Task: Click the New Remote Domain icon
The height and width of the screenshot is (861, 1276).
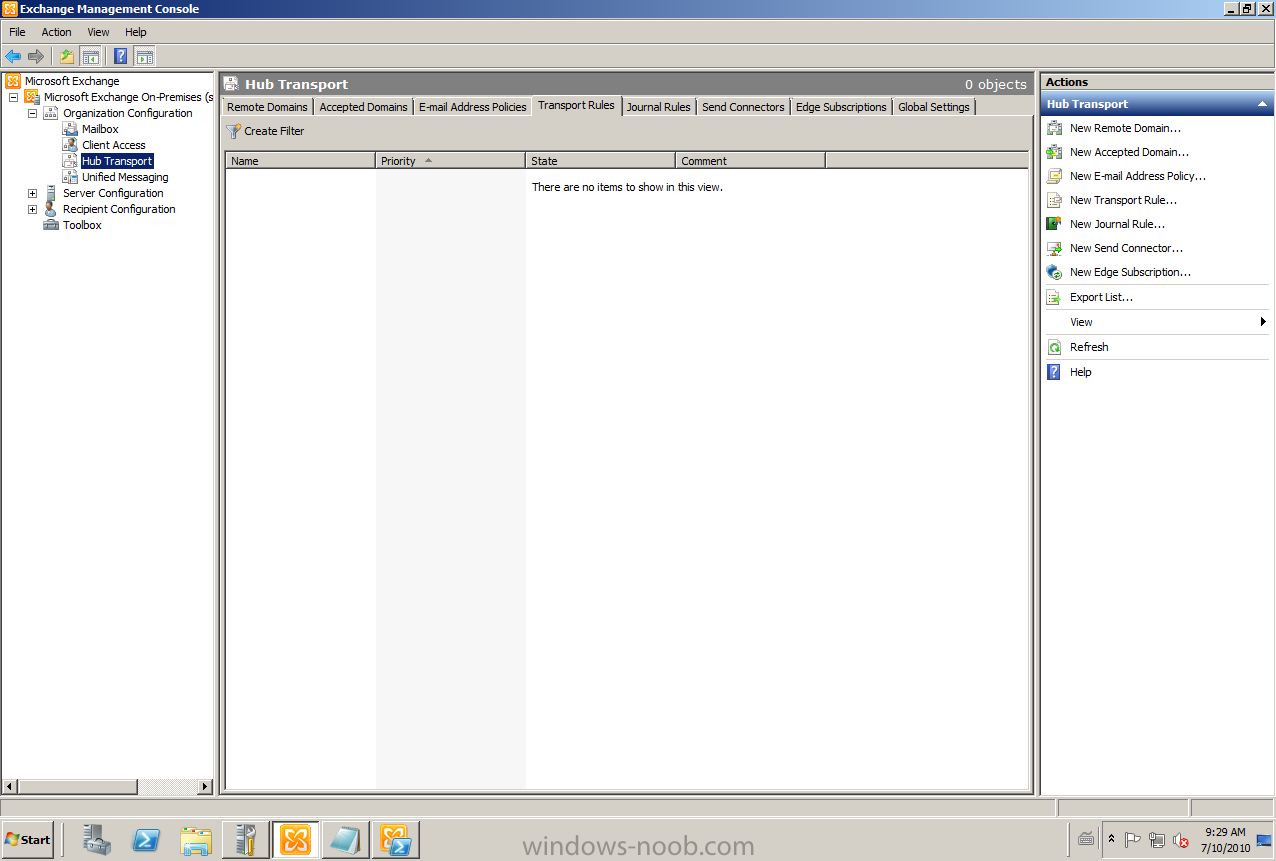Action: pyautogui.click(x=1054, y=128)
